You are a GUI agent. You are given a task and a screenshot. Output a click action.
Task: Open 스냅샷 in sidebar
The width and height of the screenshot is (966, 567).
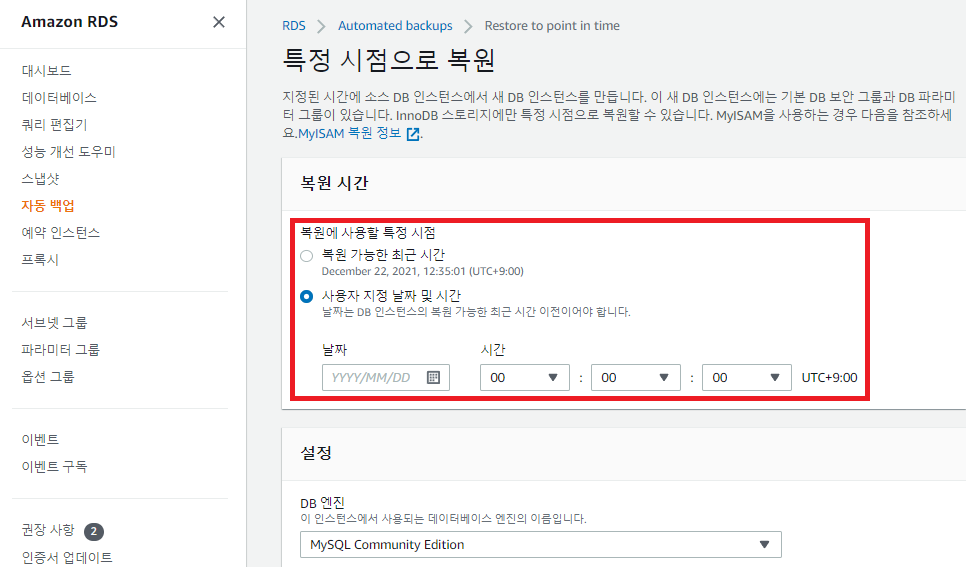(40, 179)
